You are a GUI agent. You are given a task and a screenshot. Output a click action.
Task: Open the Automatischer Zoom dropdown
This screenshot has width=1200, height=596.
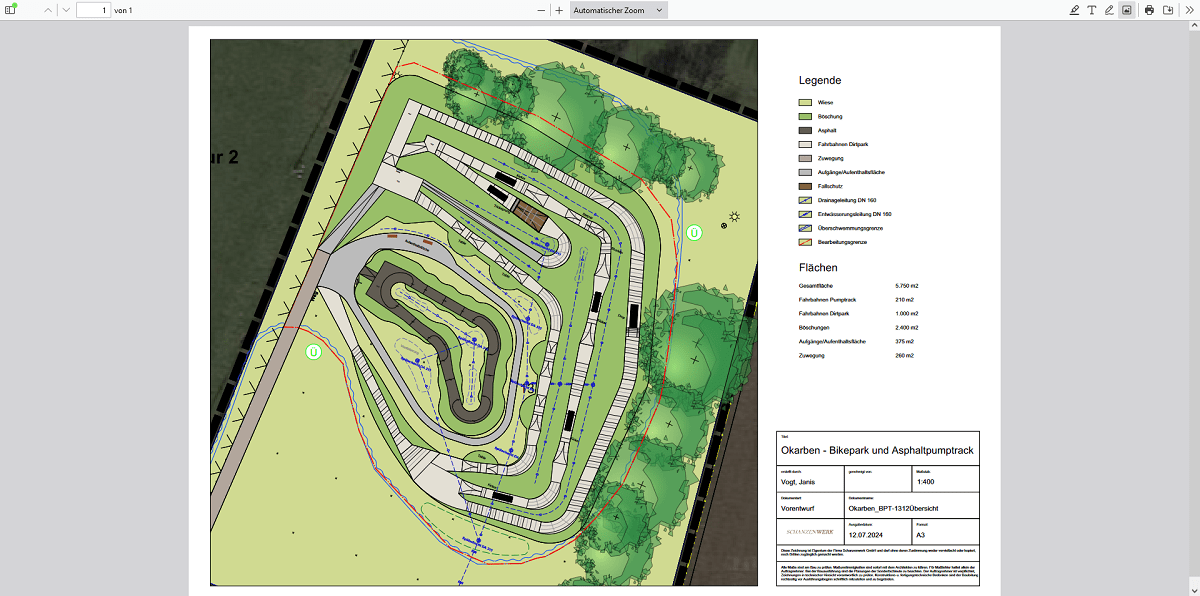[x=618, y=10]
